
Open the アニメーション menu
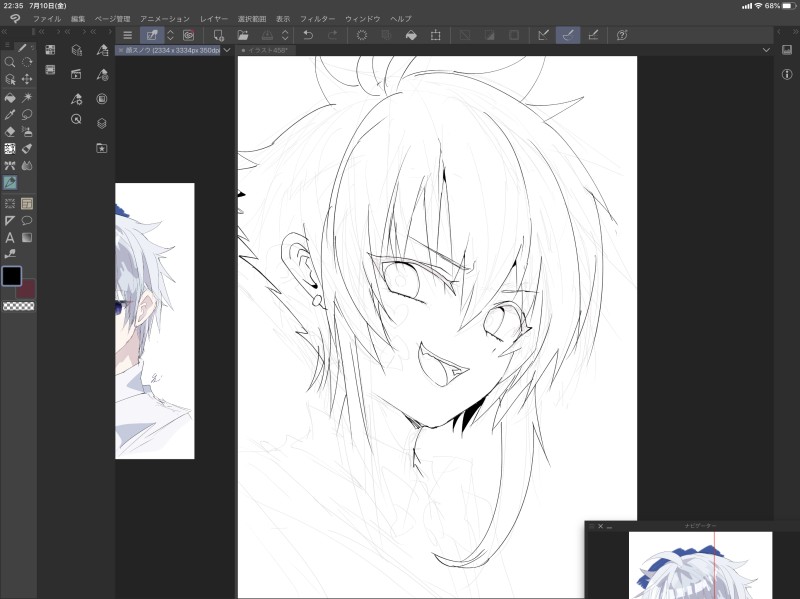tap(165, 19)
